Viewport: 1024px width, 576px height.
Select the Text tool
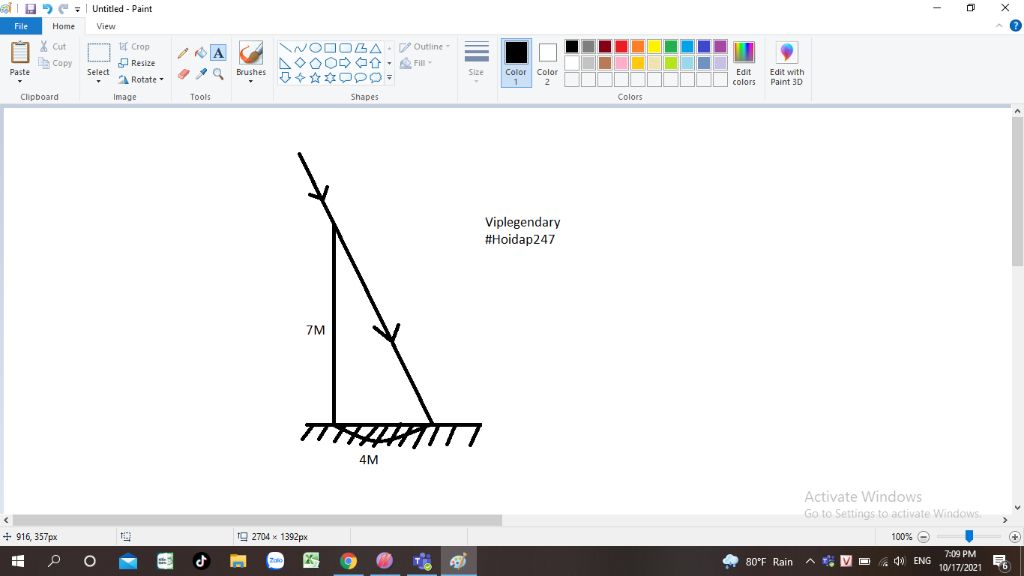tap(218, 53)
